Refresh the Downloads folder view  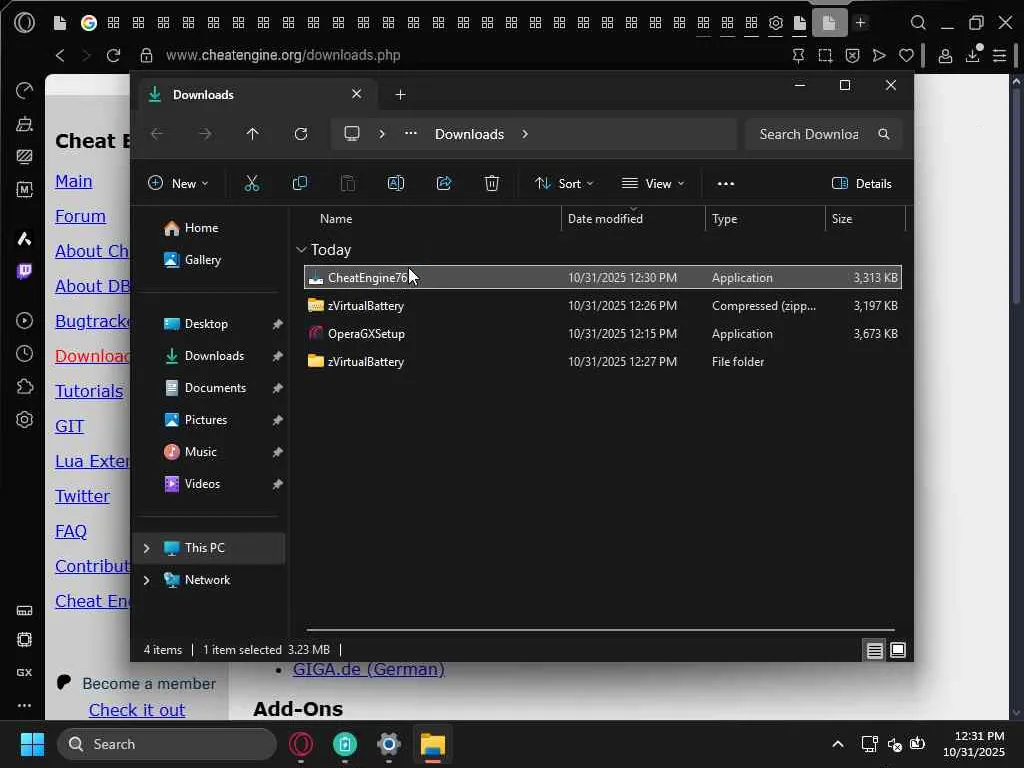pos(300,134)
